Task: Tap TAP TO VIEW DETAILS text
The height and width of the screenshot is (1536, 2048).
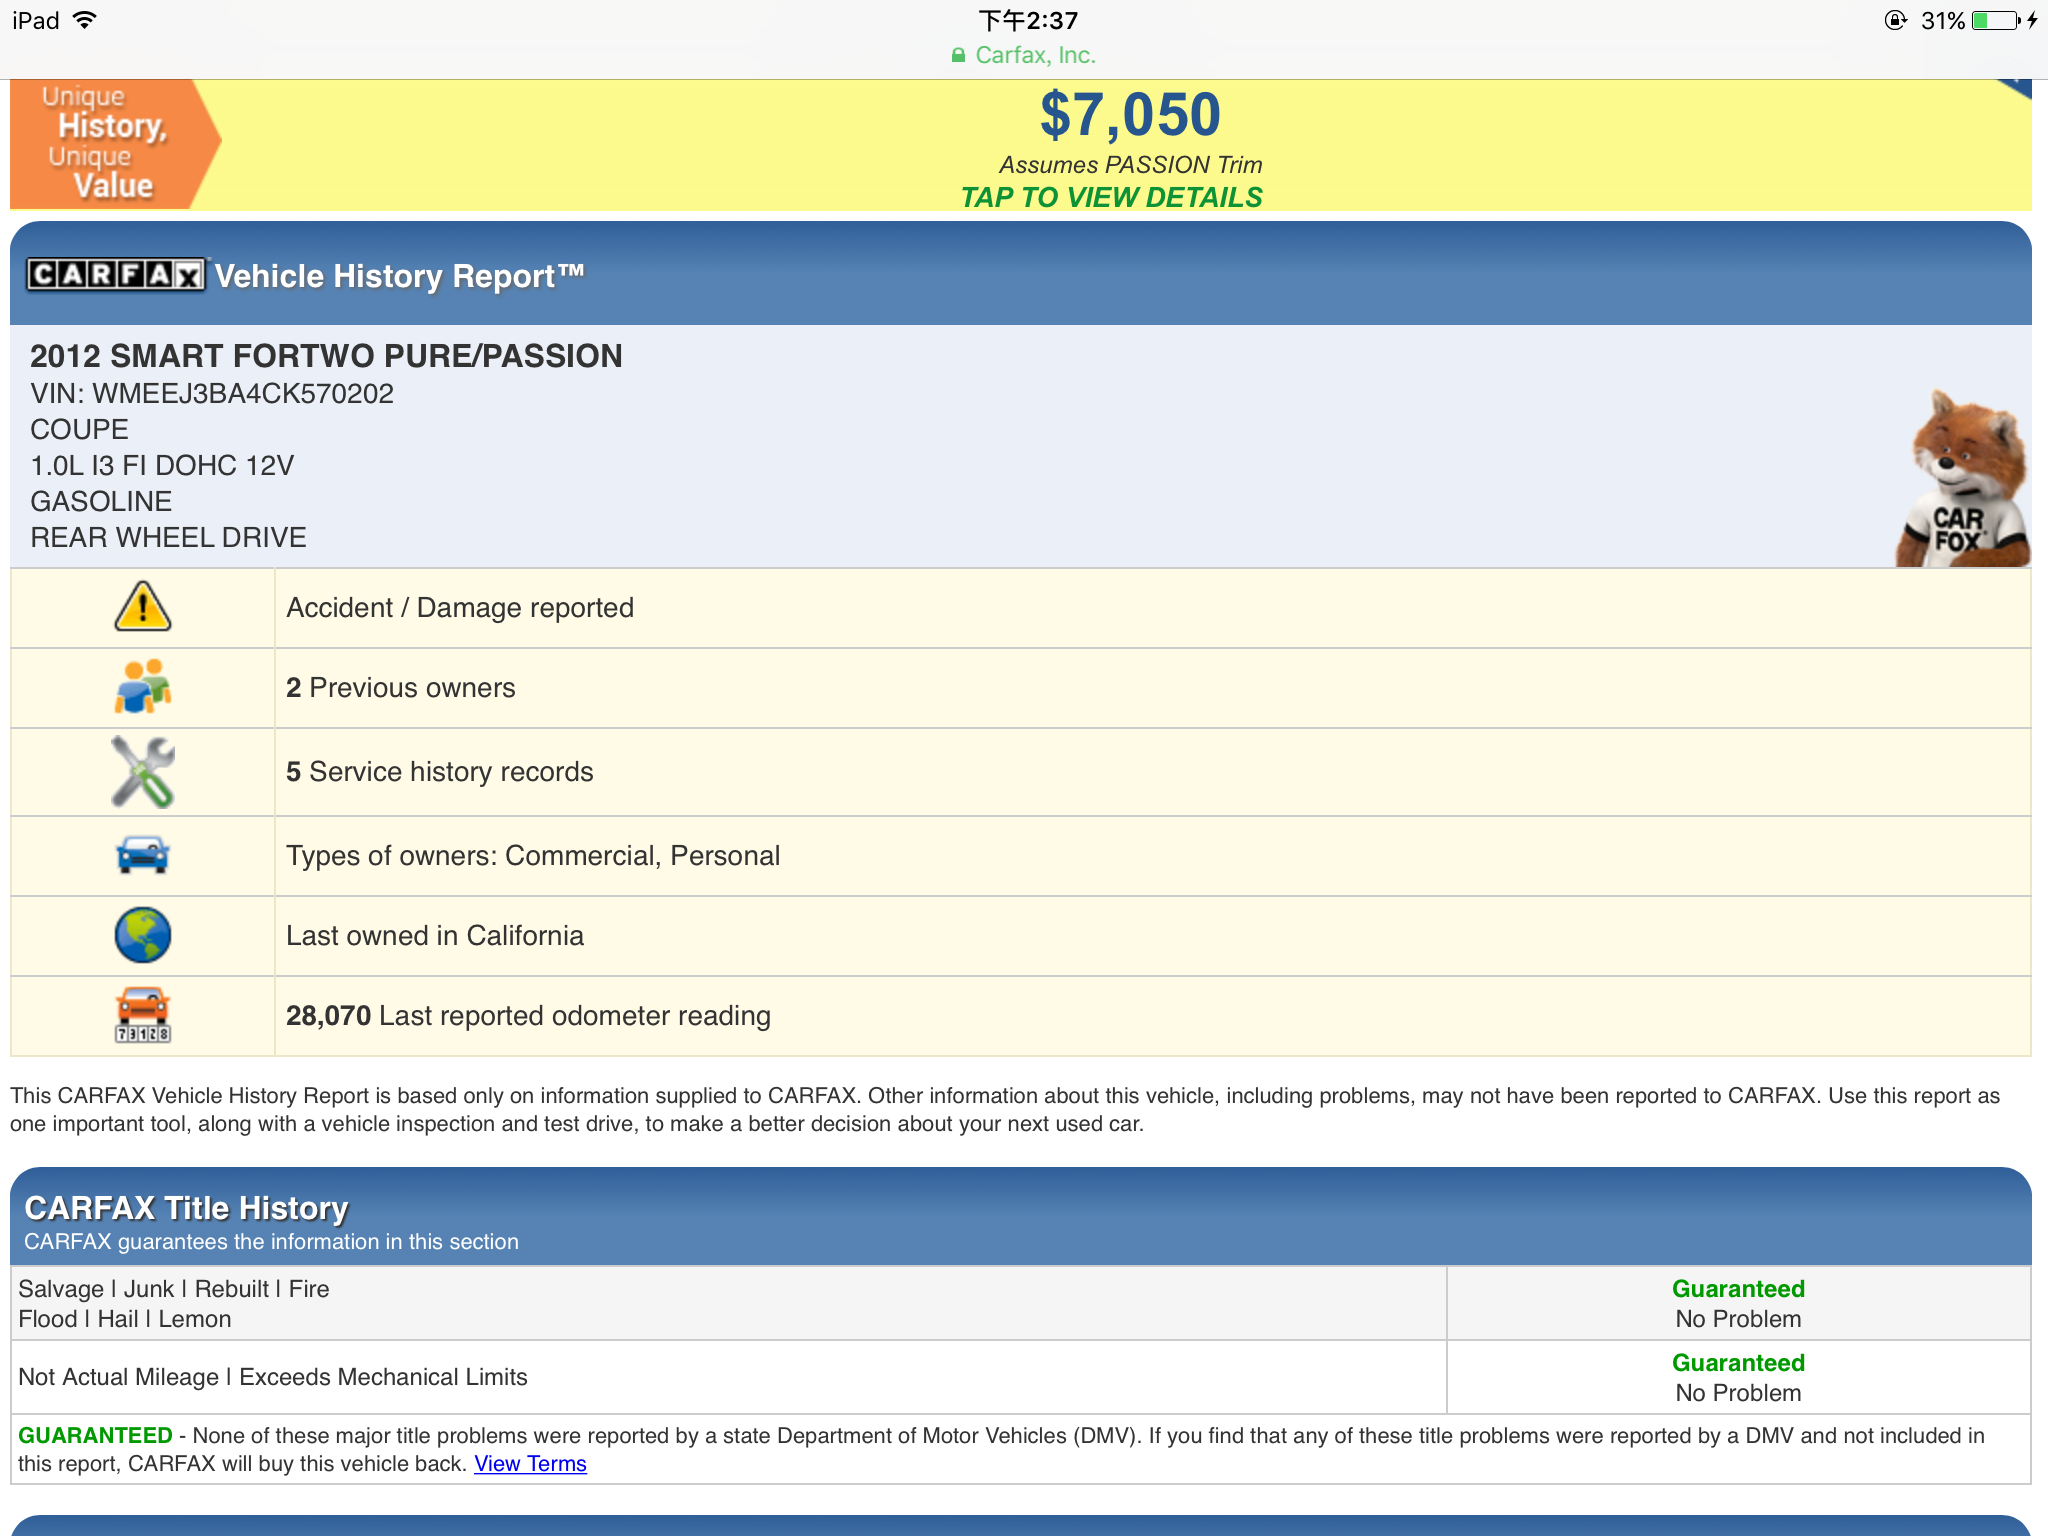Action: pyautogui.click(x=1111, y=197)
